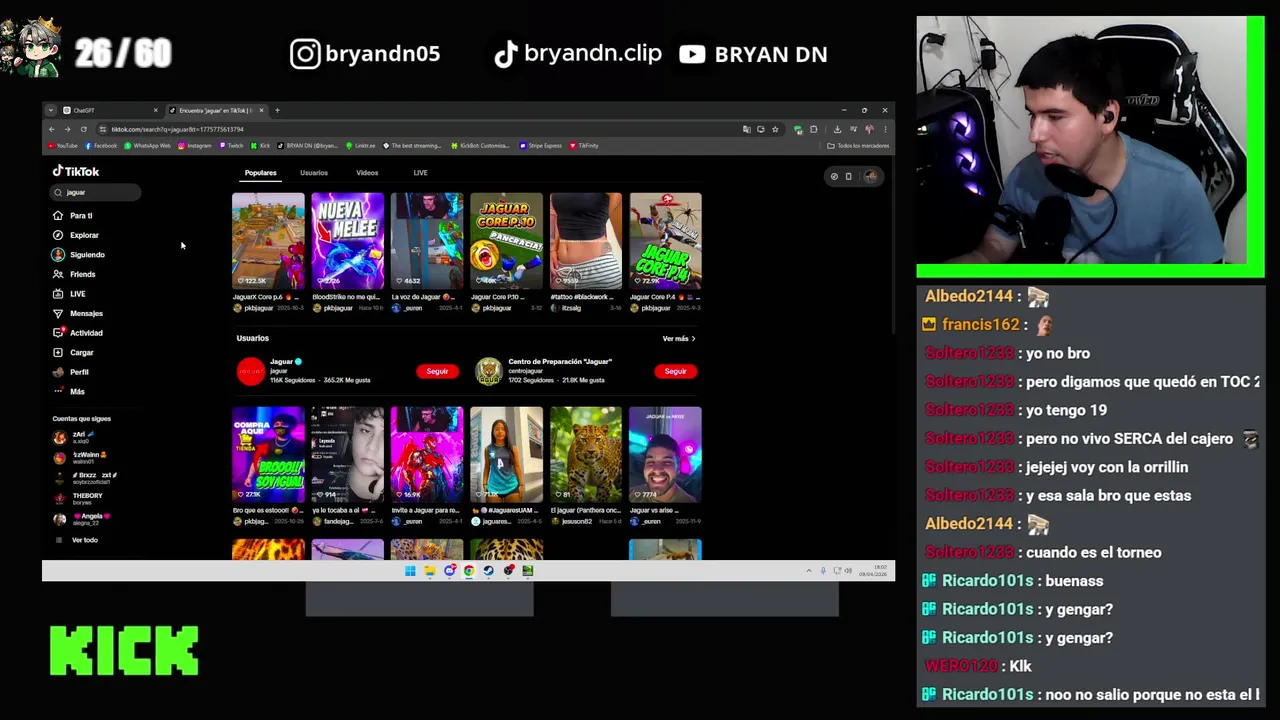Open followed account Angela

tap(81, 519)
